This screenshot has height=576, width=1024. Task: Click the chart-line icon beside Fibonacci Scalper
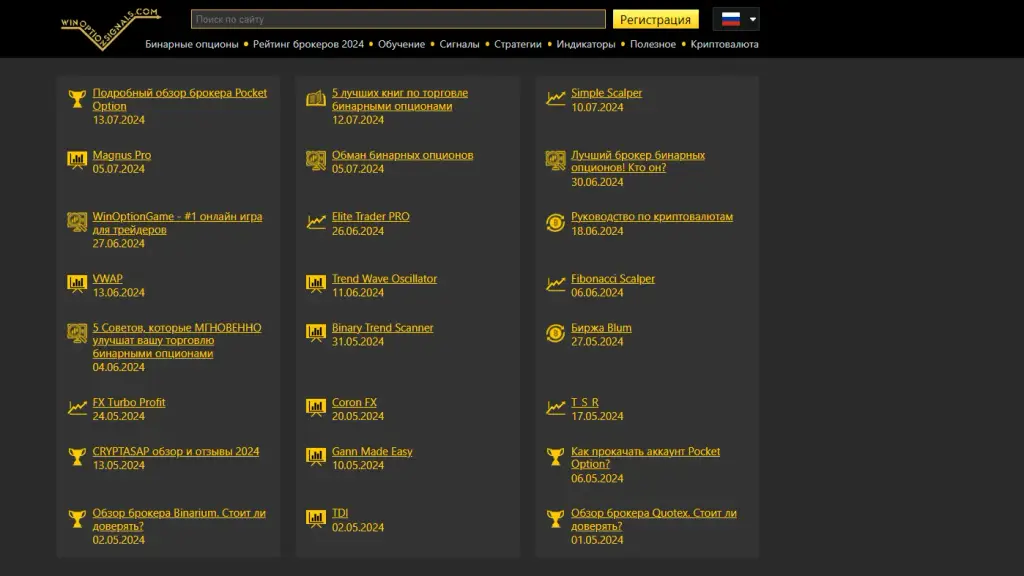tap(556, 283)
